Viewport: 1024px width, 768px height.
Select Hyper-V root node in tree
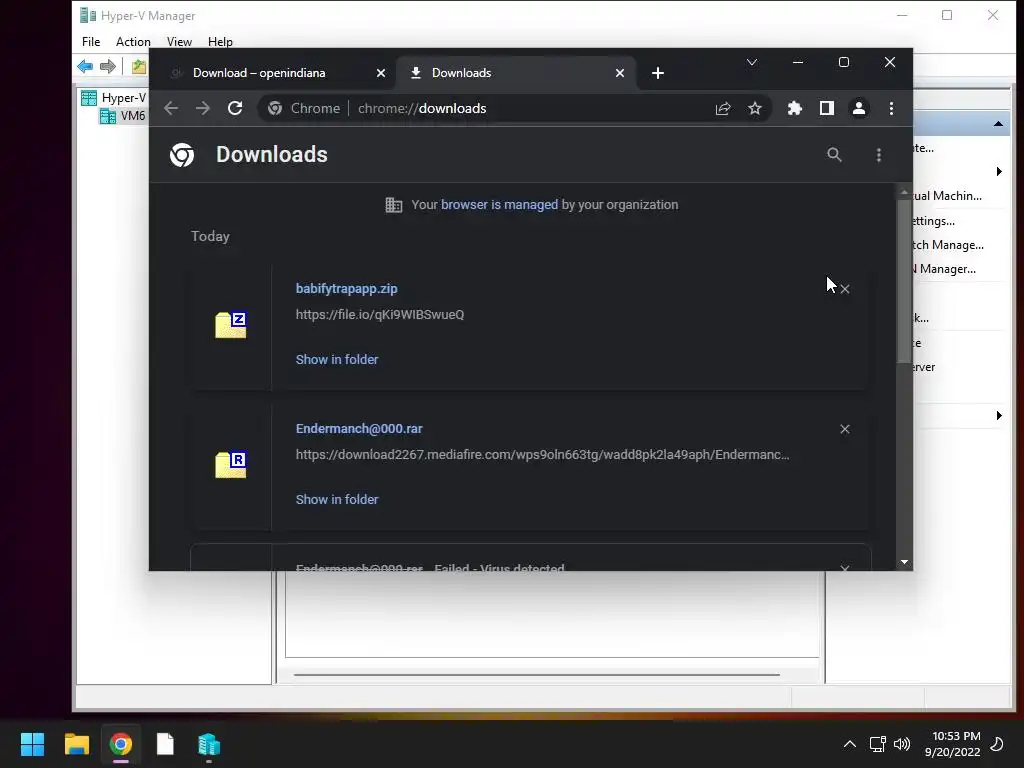(x=114, y=98)
